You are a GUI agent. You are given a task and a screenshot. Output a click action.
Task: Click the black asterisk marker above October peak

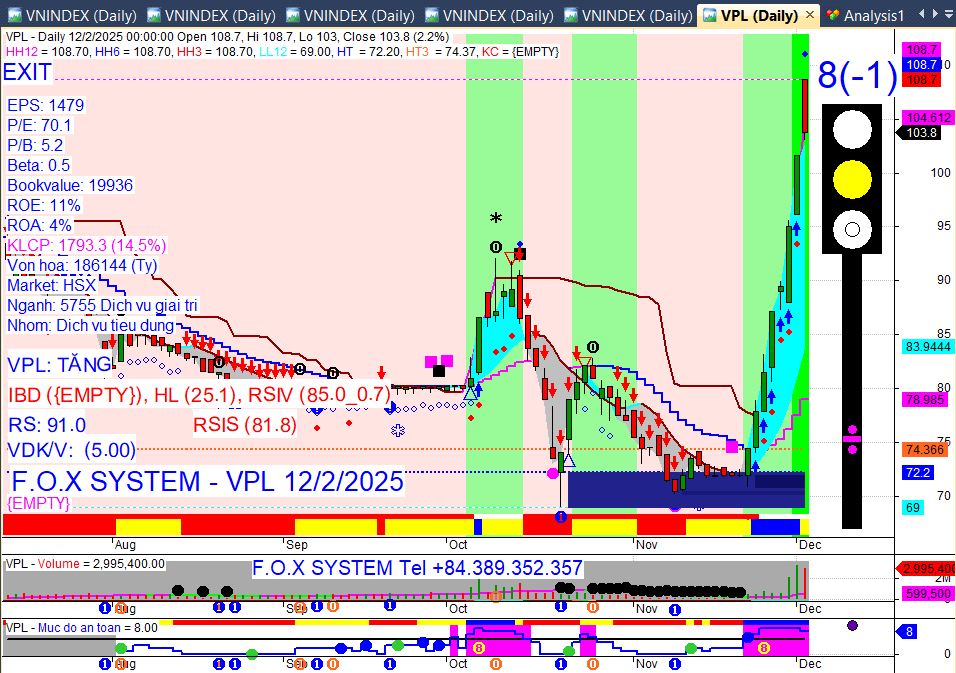[x=496, y=218]
